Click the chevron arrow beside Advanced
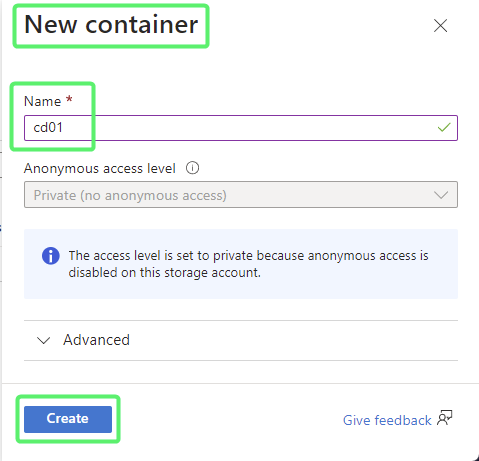 [x=43, y=340]
